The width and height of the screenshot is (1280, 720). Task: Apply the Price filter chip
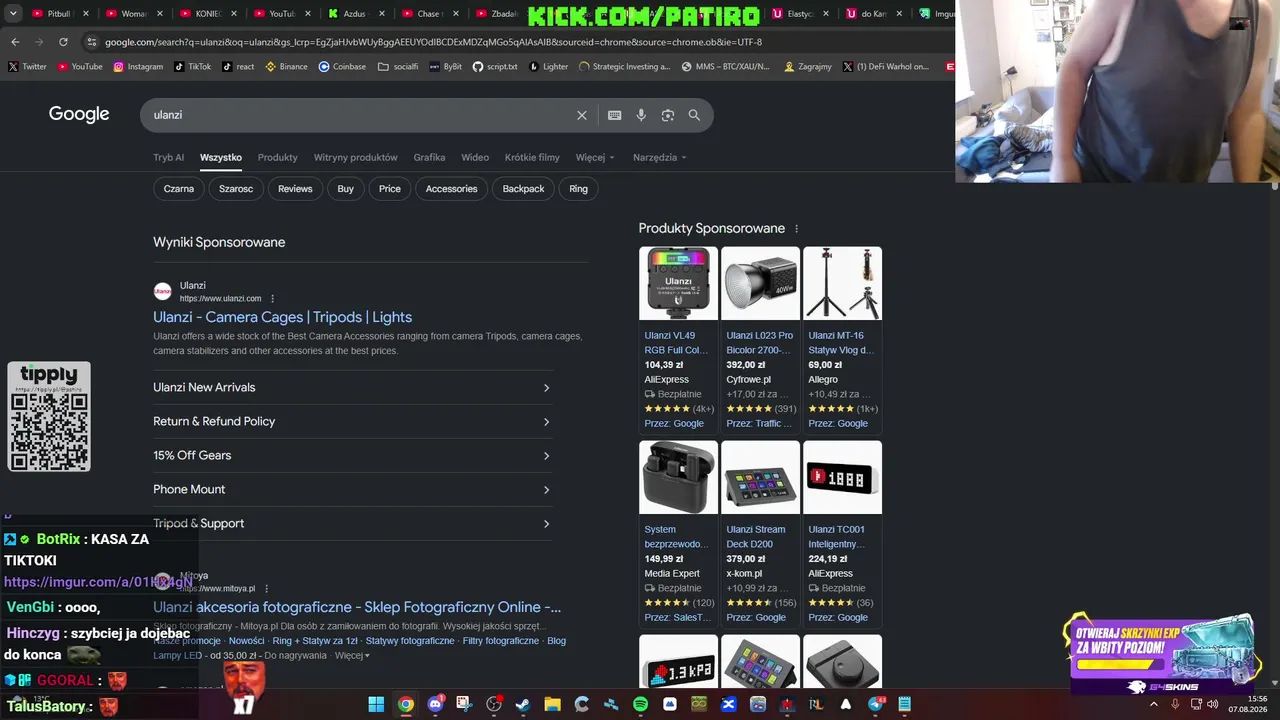coord(390,189)
